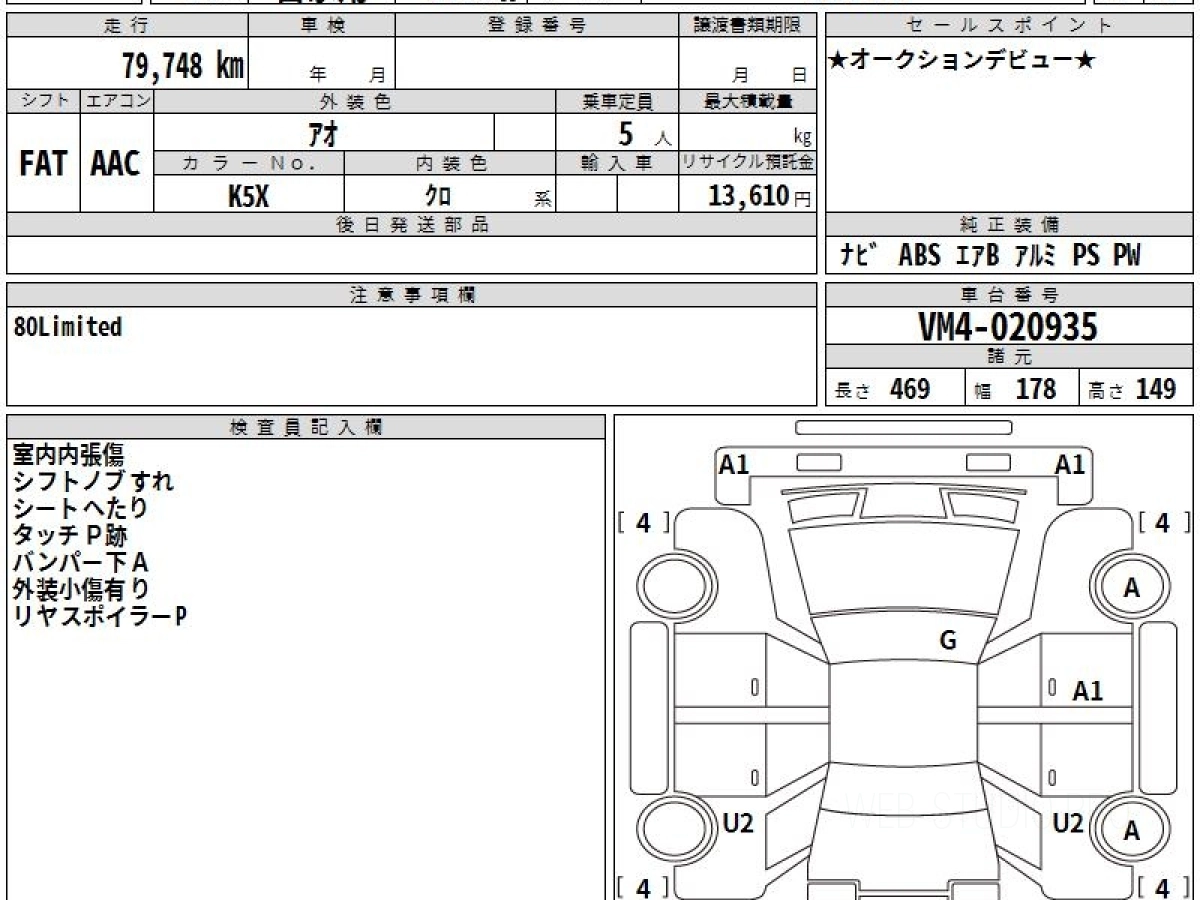The image size is (1200, 900).
Task: Click the A1 mark beside the right door
Action: click(1088, 690)
